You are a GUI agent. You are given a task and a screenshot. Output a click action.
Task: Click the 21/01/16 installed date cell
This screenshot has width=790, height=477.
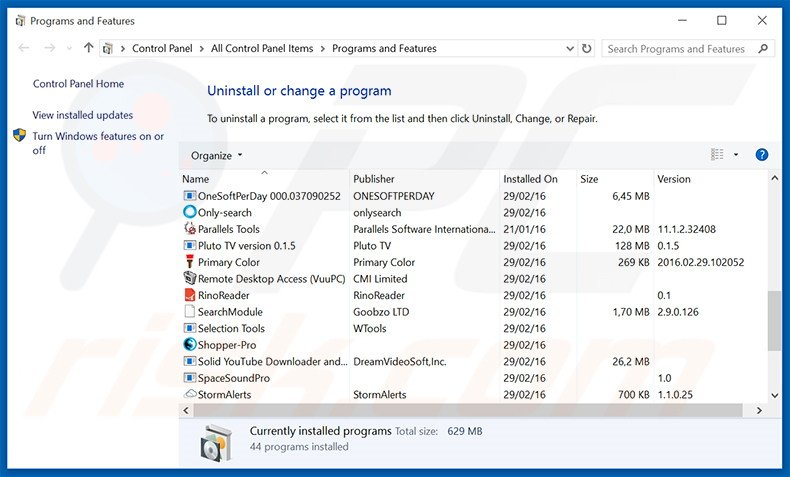tap(524, 229)
